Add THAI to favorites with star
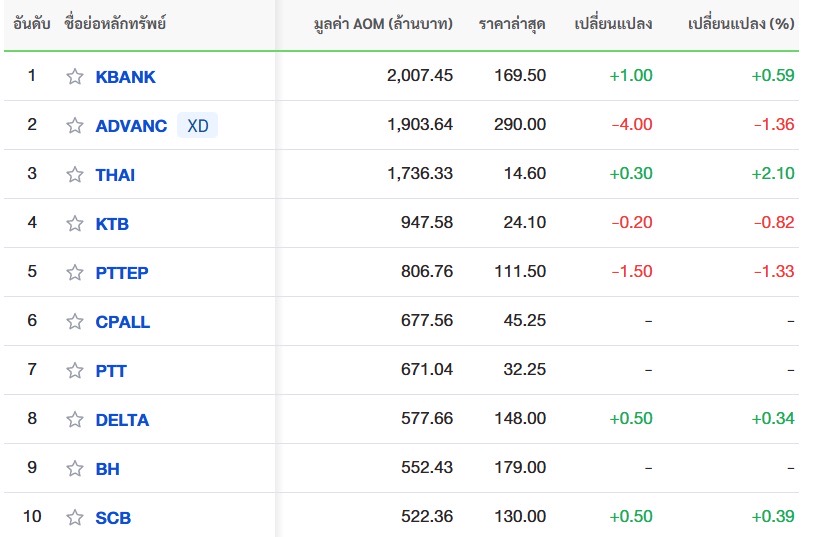Screen dimensions: 813x537 [x=75, y=175]
